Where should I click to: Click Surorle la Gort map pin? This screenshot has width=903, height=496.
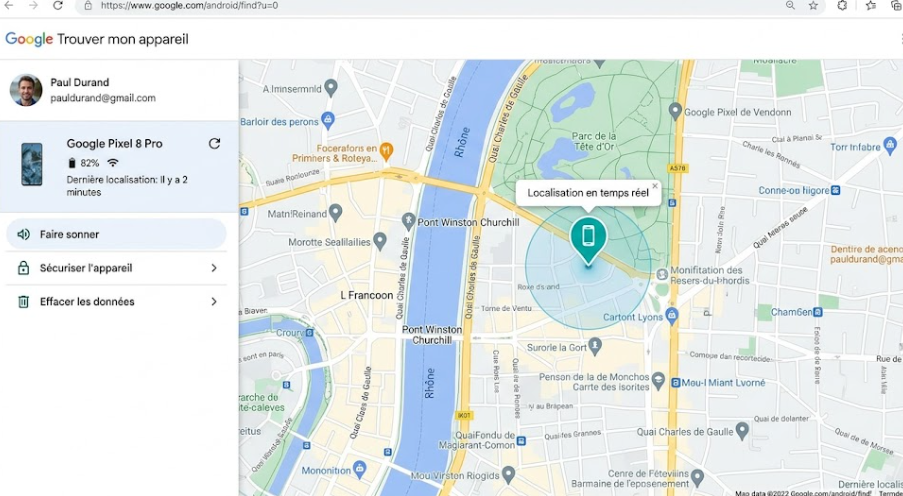595,346
